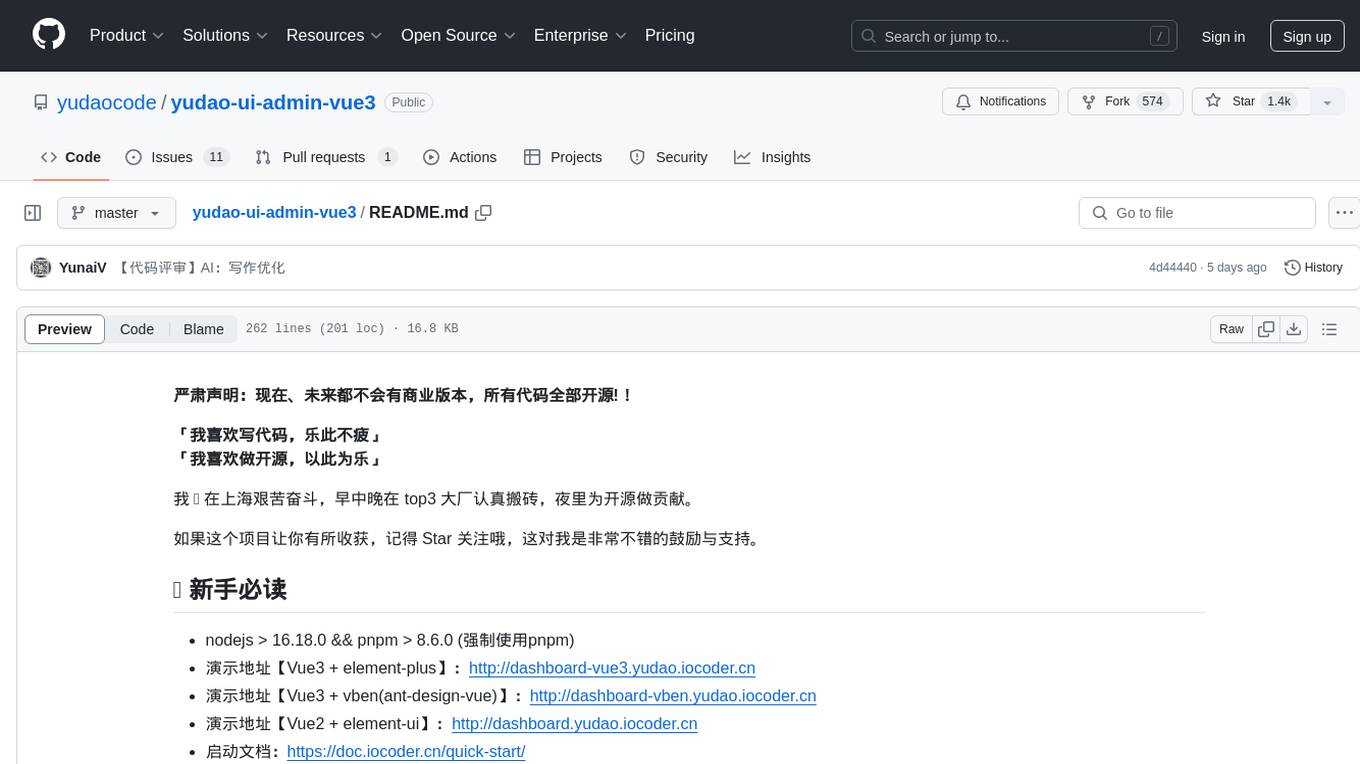
Task: Select the Blame view
Action: tap(203, 329)
